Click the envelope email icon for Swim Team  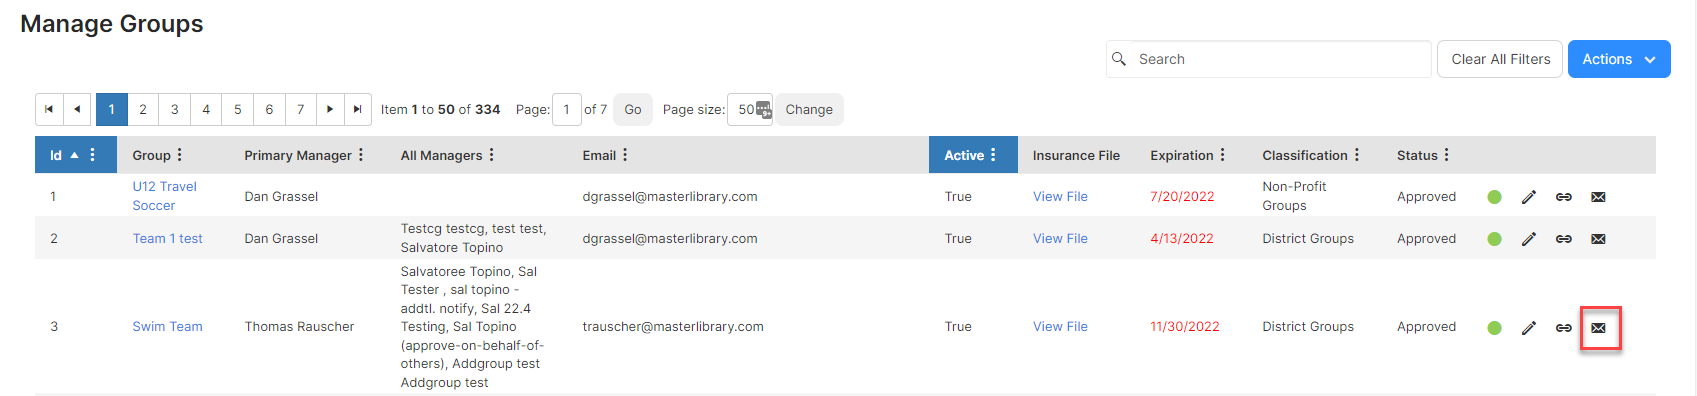pyautogui.click(x=1598, y=328)
